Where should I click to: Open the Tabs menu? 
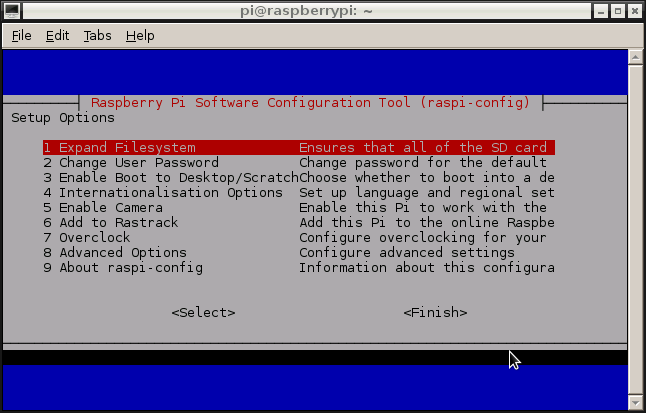point(97,35)
